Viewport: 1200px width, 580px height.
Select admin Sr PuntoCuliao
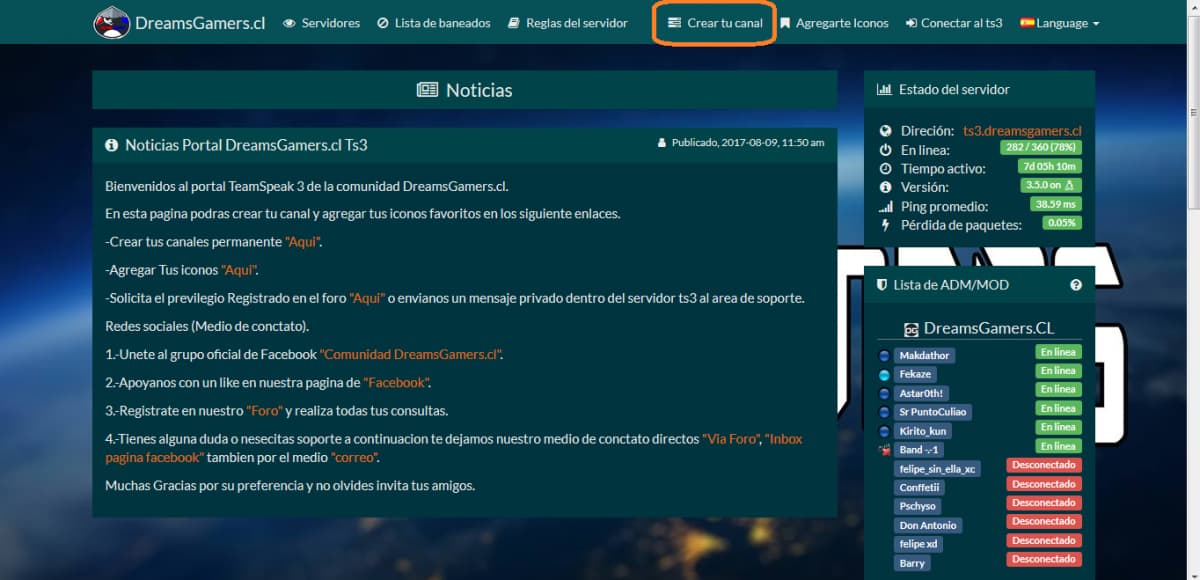(x=933, y=412)
